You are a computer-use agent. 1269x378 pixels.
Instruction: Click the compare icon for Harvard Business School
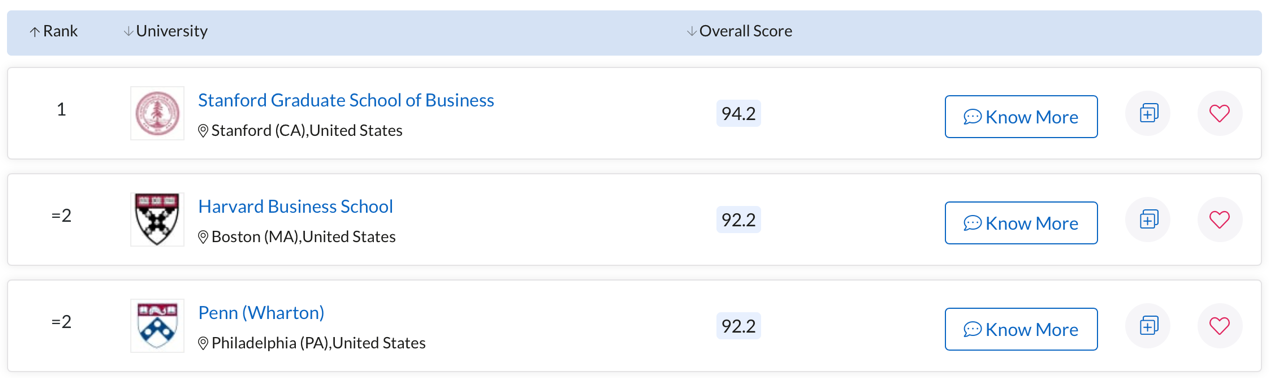tap(1148, 219)
